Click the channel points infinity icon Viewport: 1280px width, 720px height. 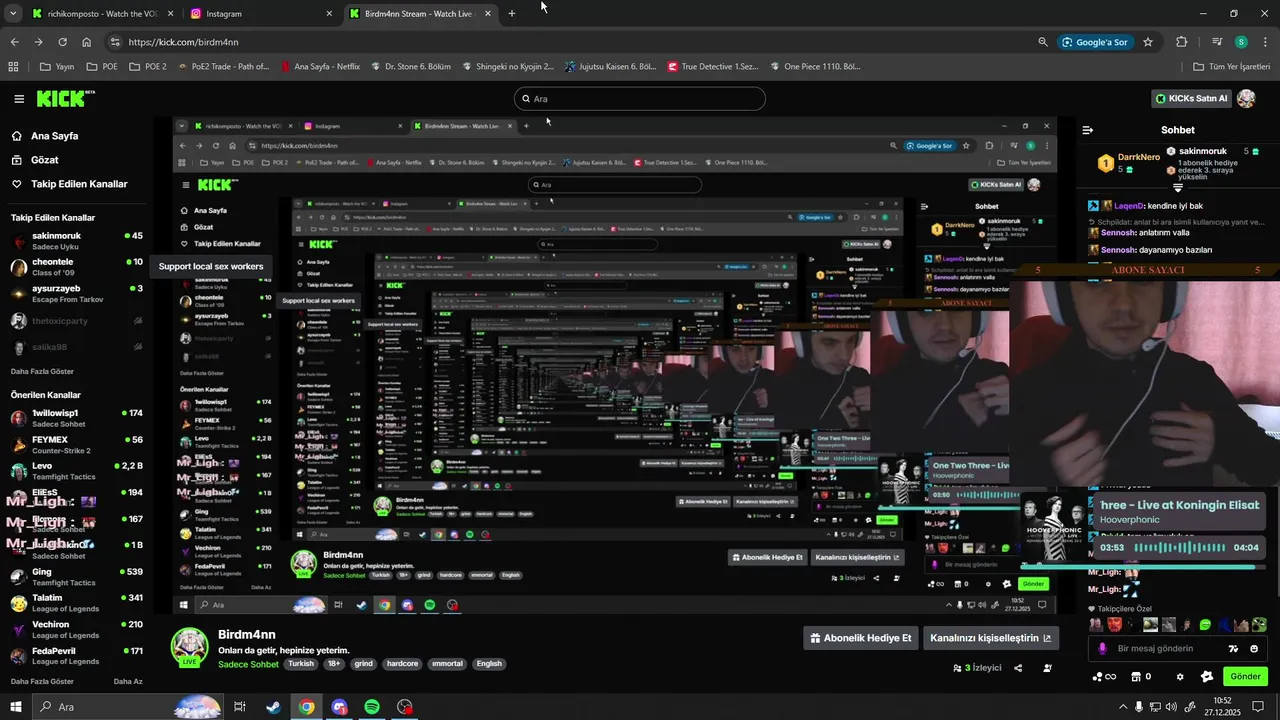tap(1104, 677)
